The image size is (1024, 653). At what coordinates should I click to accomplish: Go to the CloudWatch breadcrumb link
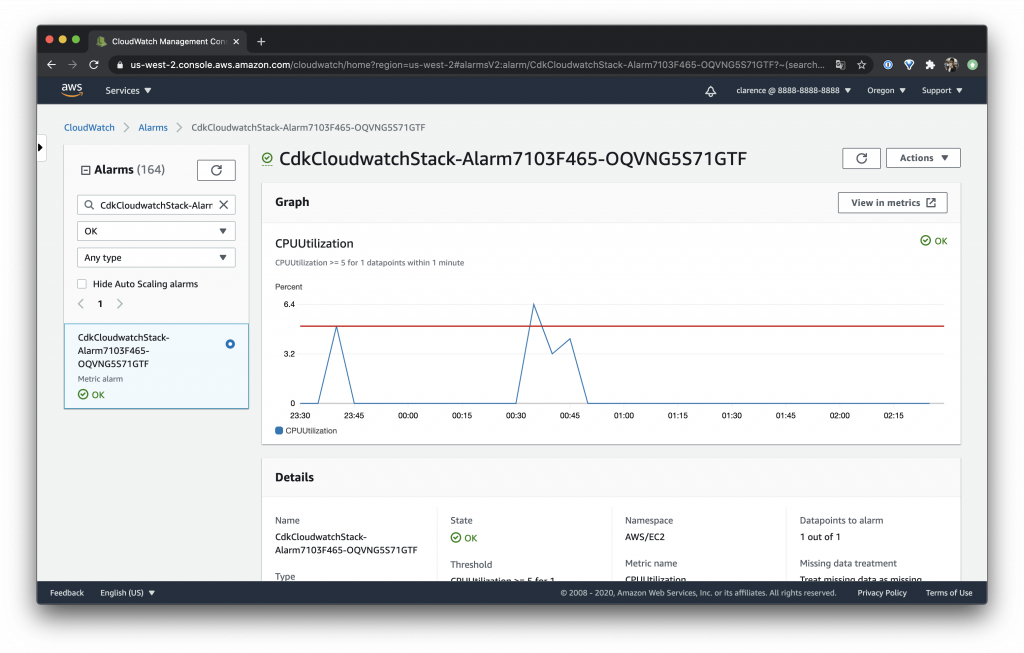tap(89, 127)
